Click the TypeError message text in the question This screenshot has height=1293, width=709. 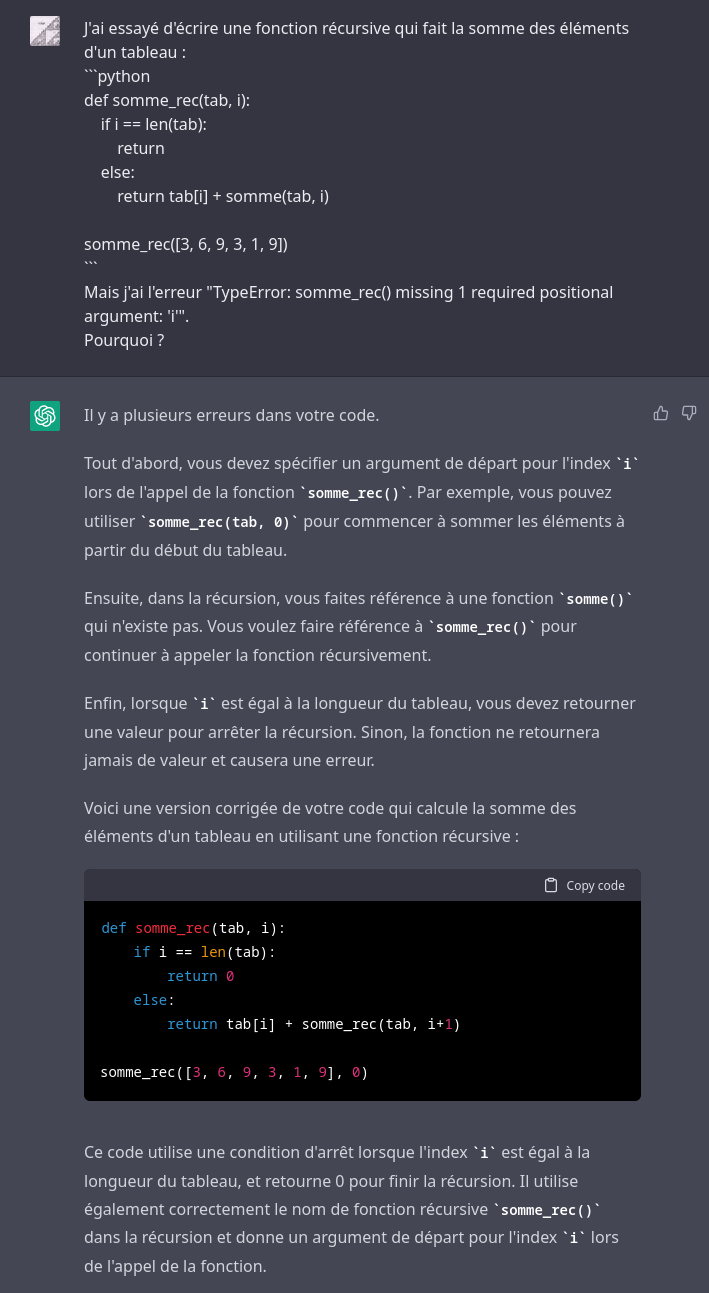(x=348, y=304)
